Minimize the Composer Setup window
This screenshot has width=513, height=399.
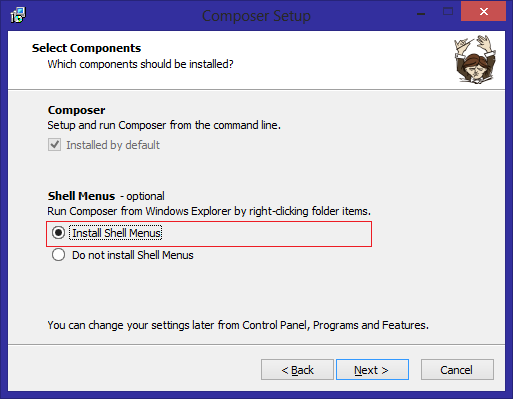coord(421,14)
